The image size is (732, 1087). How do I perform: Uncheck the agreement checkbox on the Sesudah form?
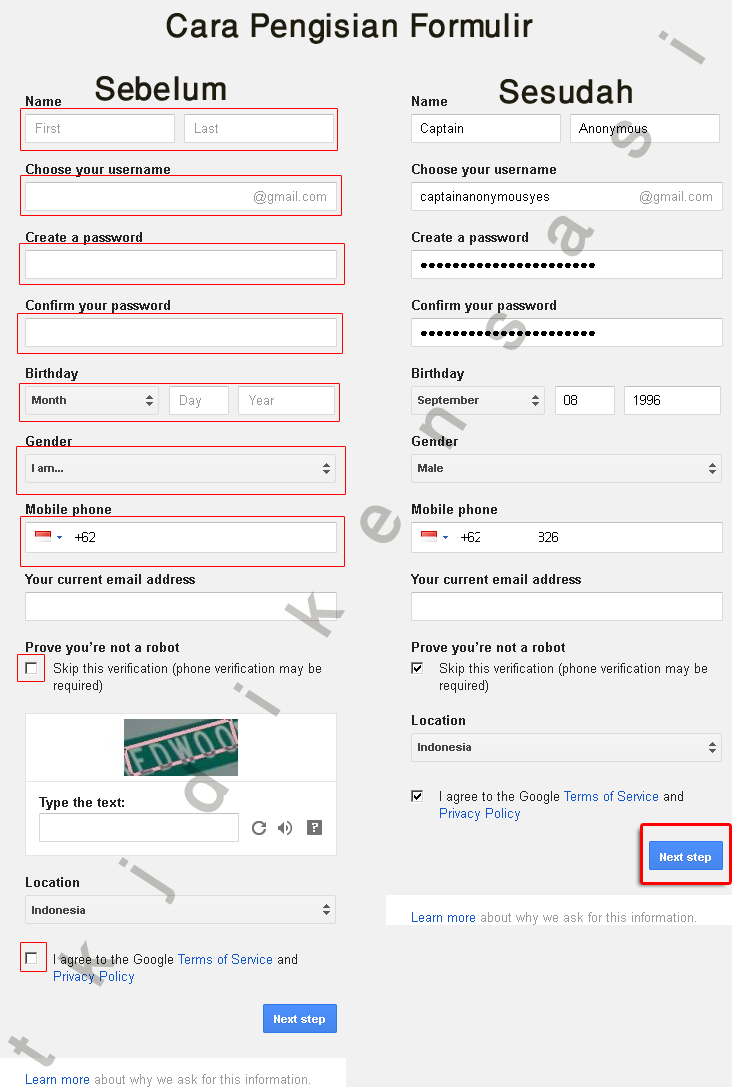(x=417, y=796)
